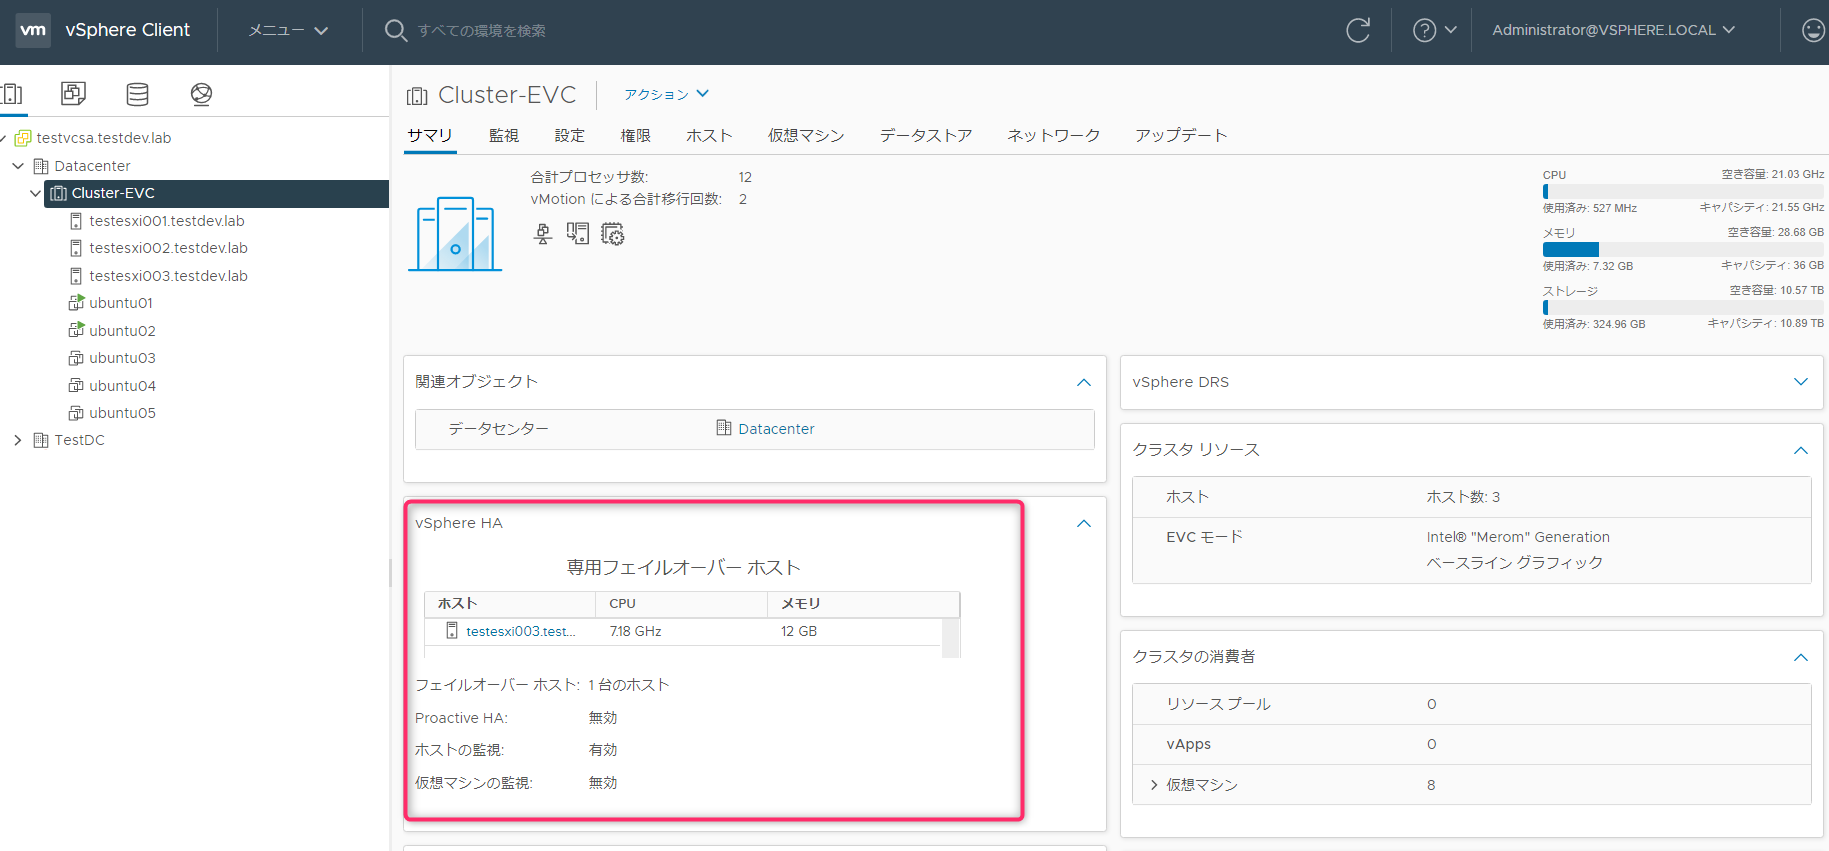Open the アクション dropdown
Image resolution: width=1829 pixels, height=851 pixels.
tap(666, 94)
